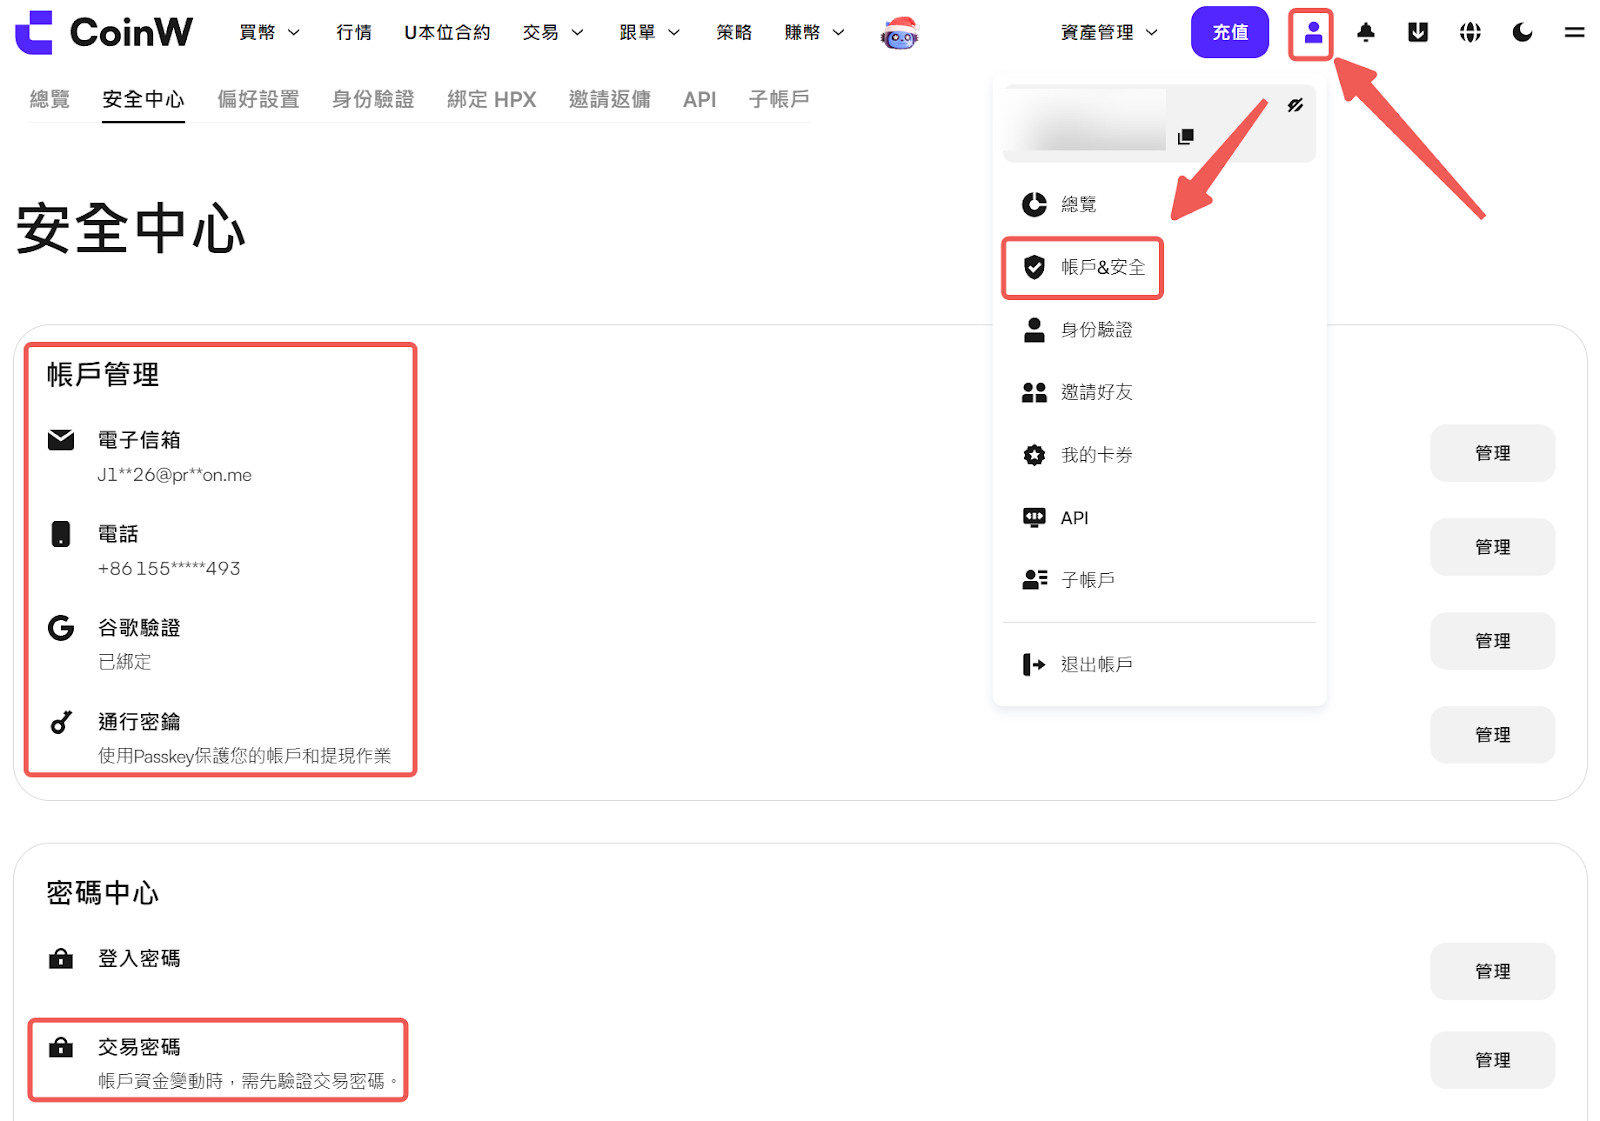Image resolution: width=1600 pixels, height=1121 pixels.
Task: Click the 充值 deposit button
Action: pyautogui.click(x=1229, y=33)
